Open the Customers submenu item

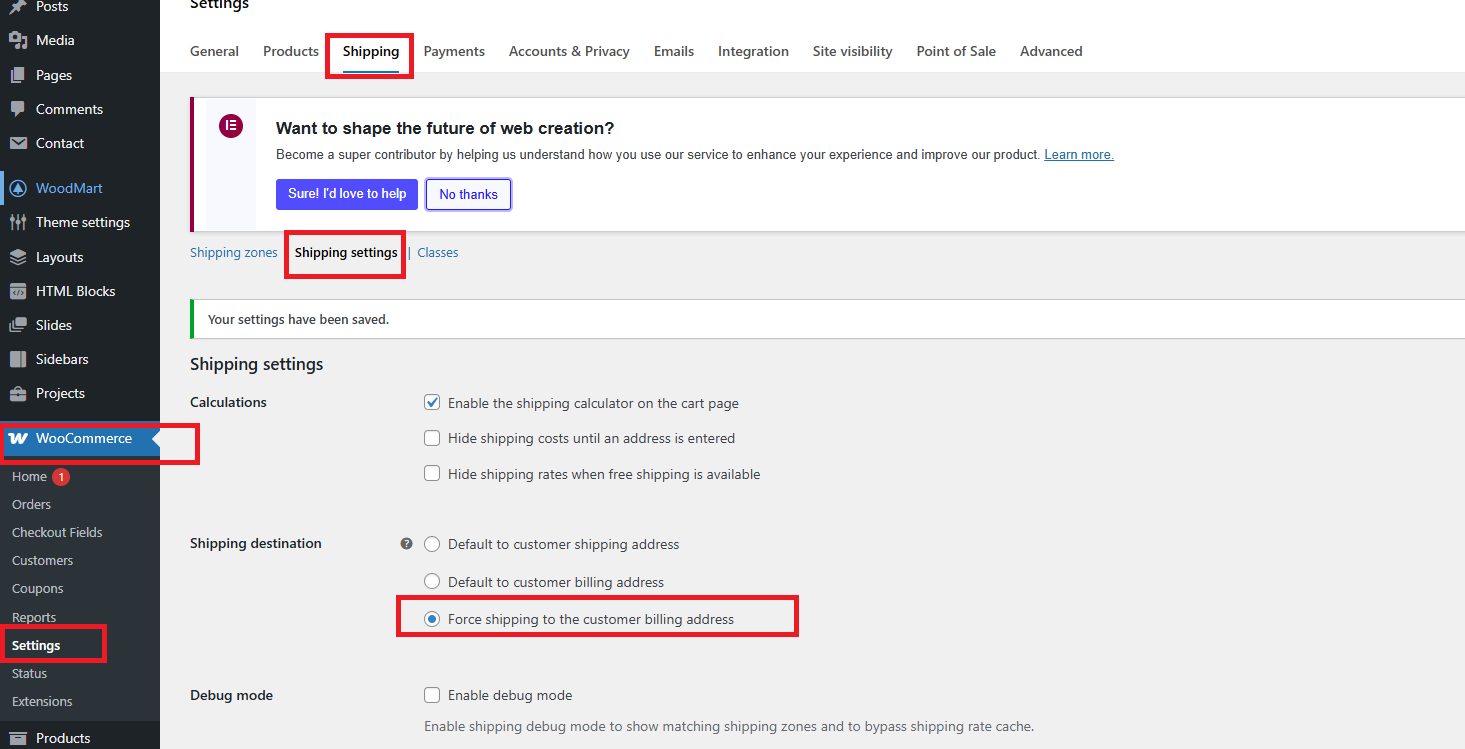[42, 561]
